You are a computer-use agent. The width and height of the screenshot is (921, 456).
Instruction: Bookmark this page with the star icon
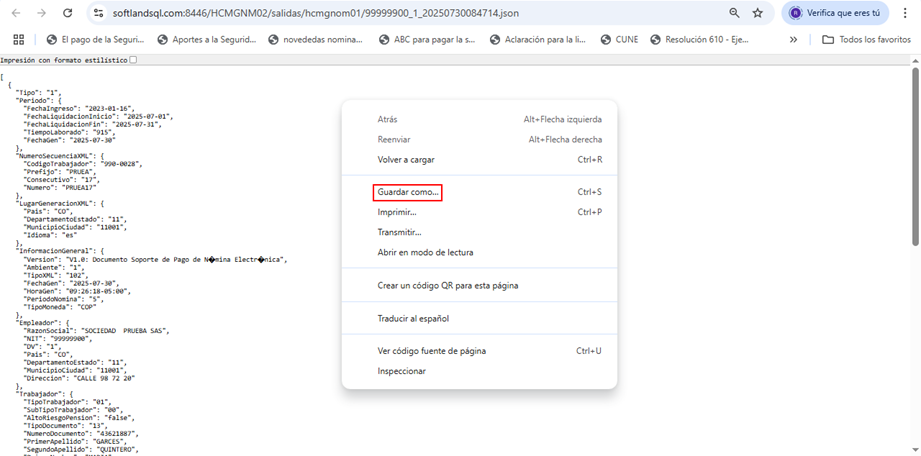point(758,13)
